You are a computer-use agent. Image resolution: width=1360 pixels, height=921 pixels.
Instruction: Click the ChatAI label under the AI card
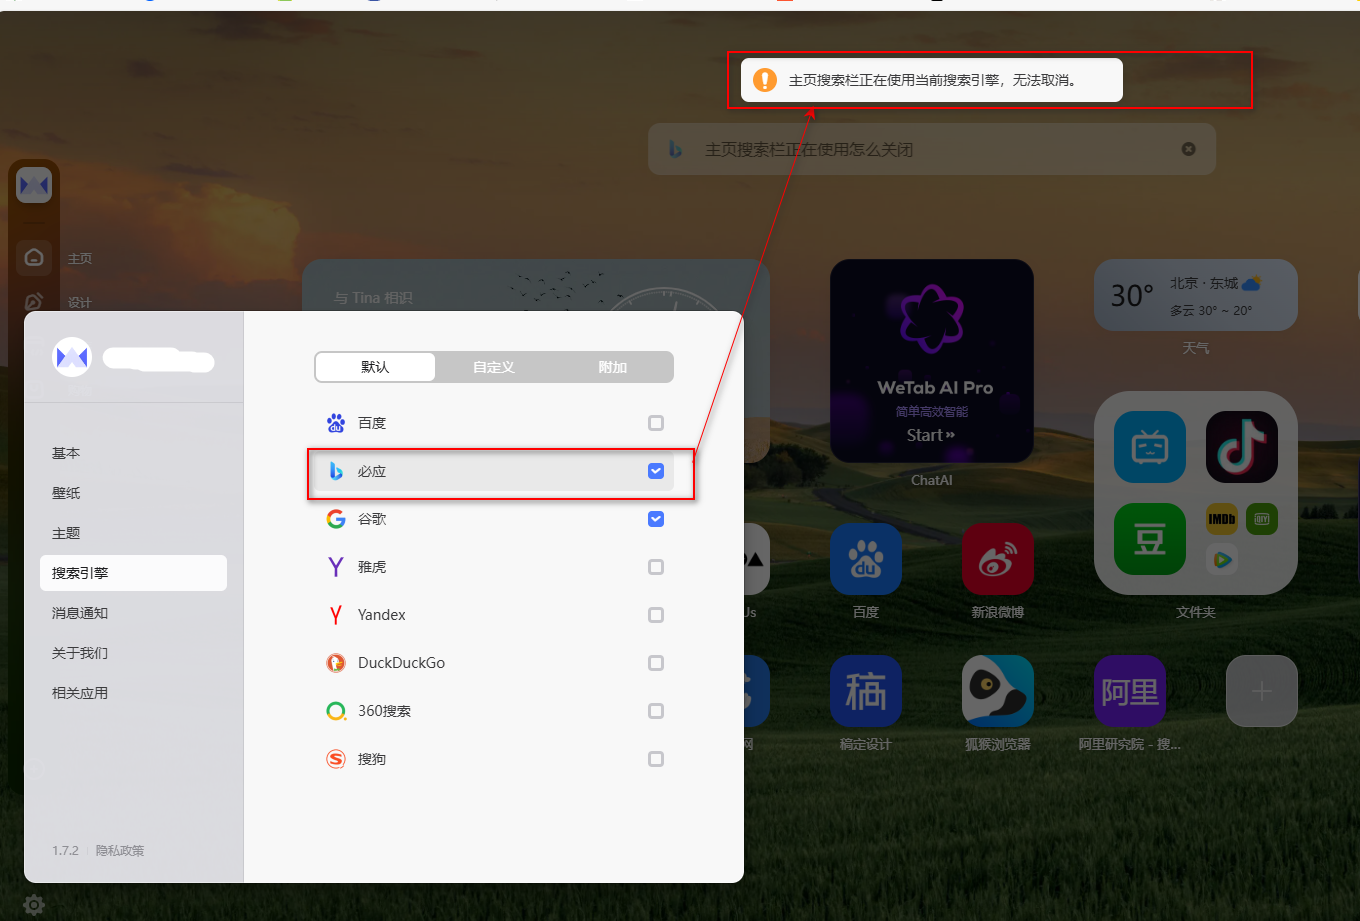click(x=932, y=480)
